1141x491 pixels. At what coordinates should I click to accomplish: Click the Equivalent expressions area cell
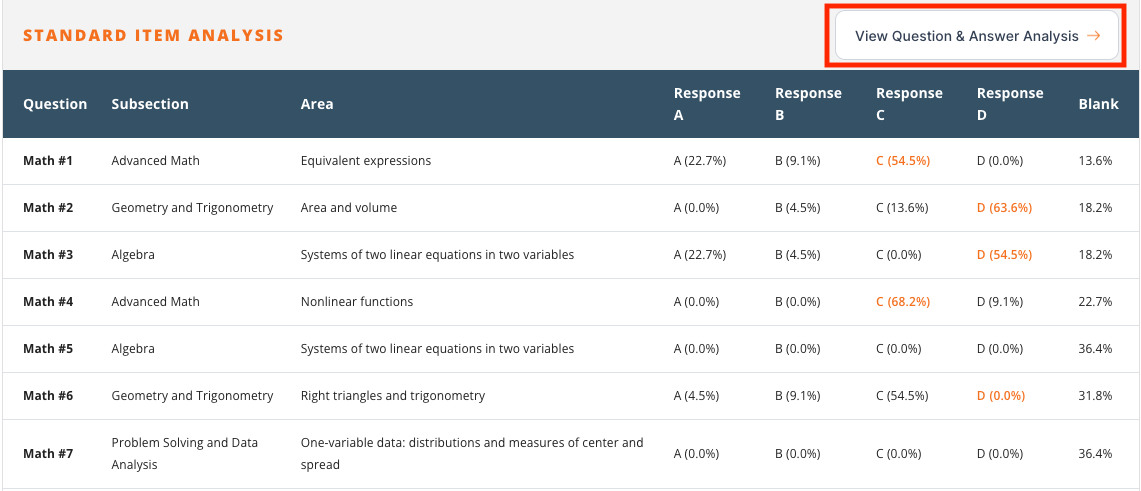[x=366, y=161]
